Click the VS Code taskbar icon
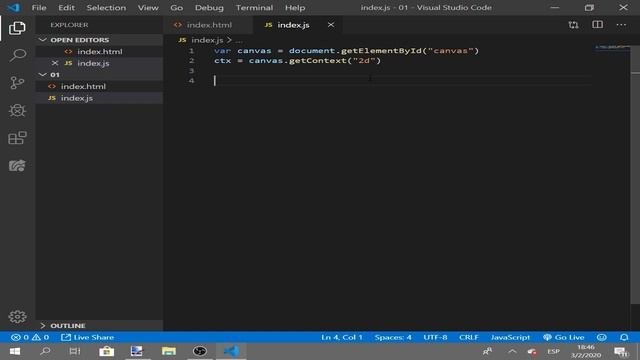Viewport: 640px width, 360px height. coord(231,351)
